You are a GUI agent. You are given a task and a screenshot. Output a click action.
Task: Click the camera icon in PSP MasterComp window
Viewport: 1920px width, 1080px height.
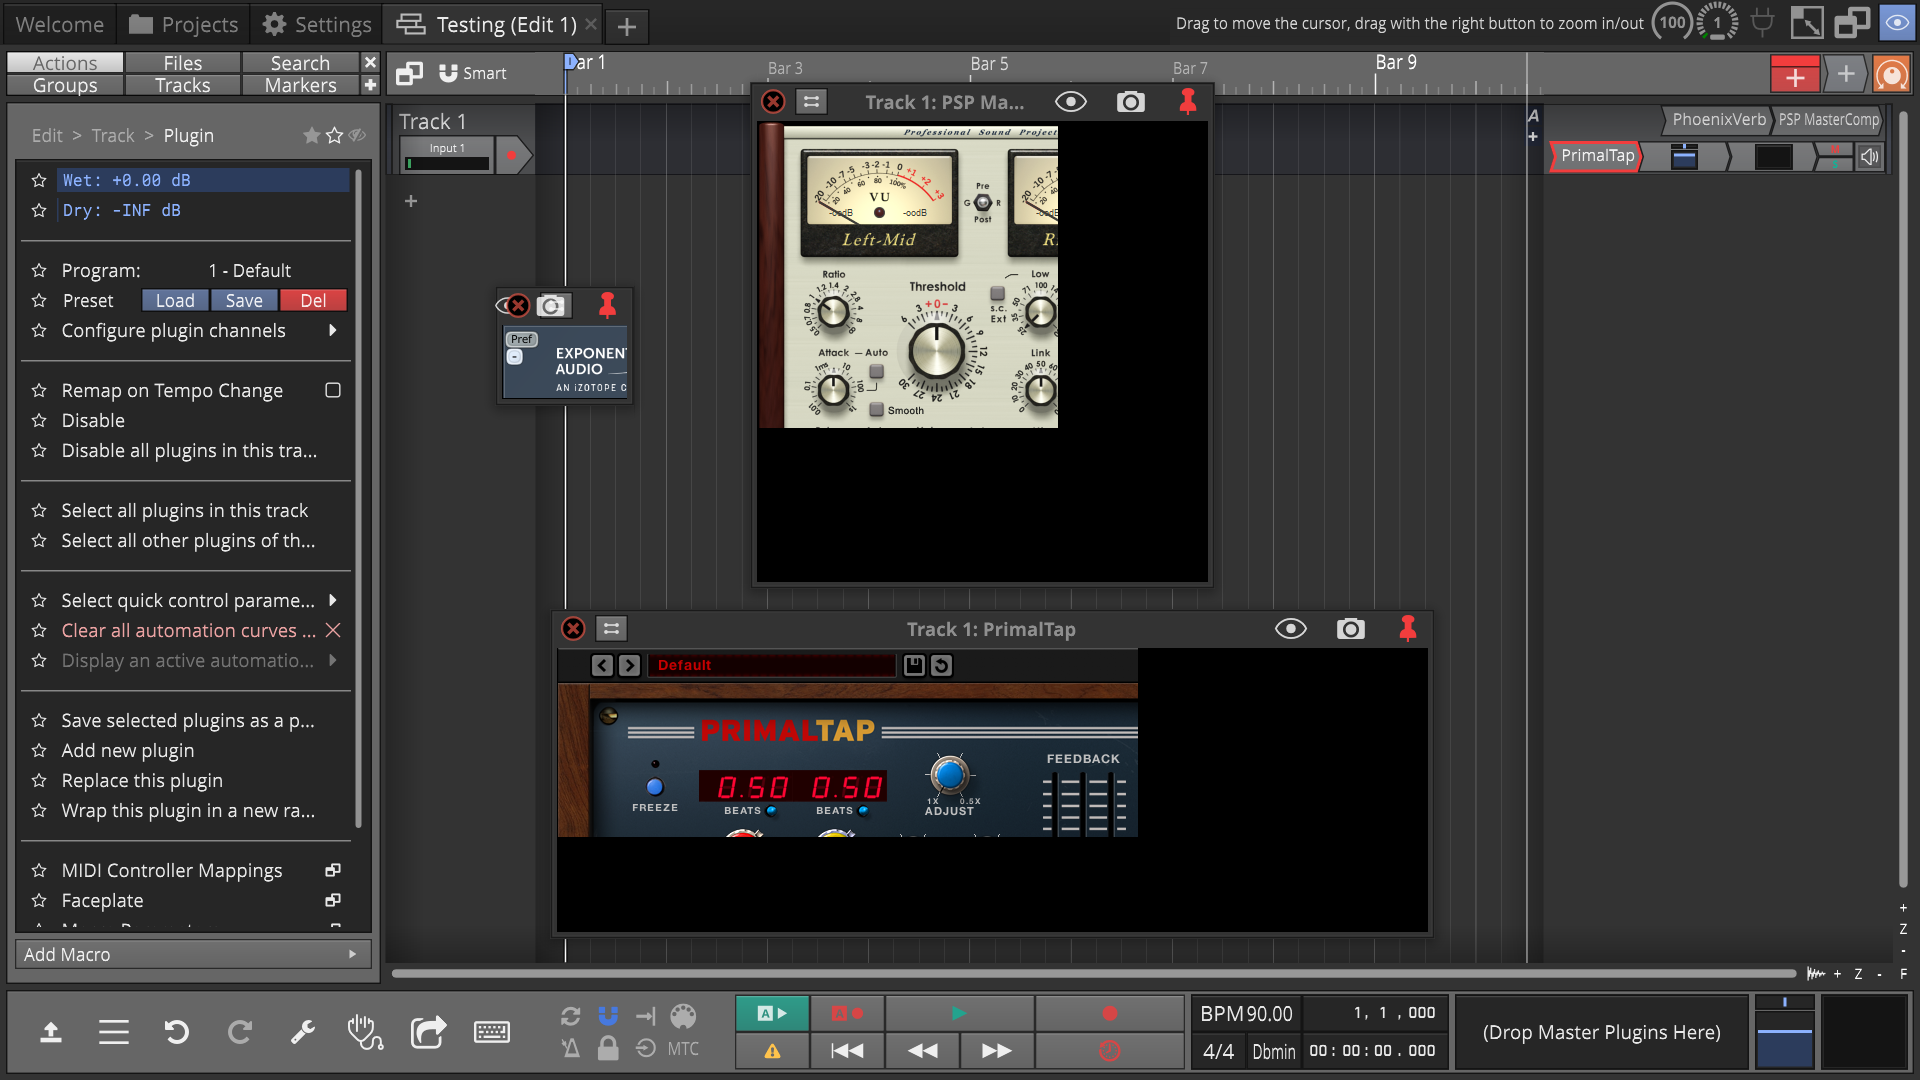pyautogui.click(x=1131, y=102)
